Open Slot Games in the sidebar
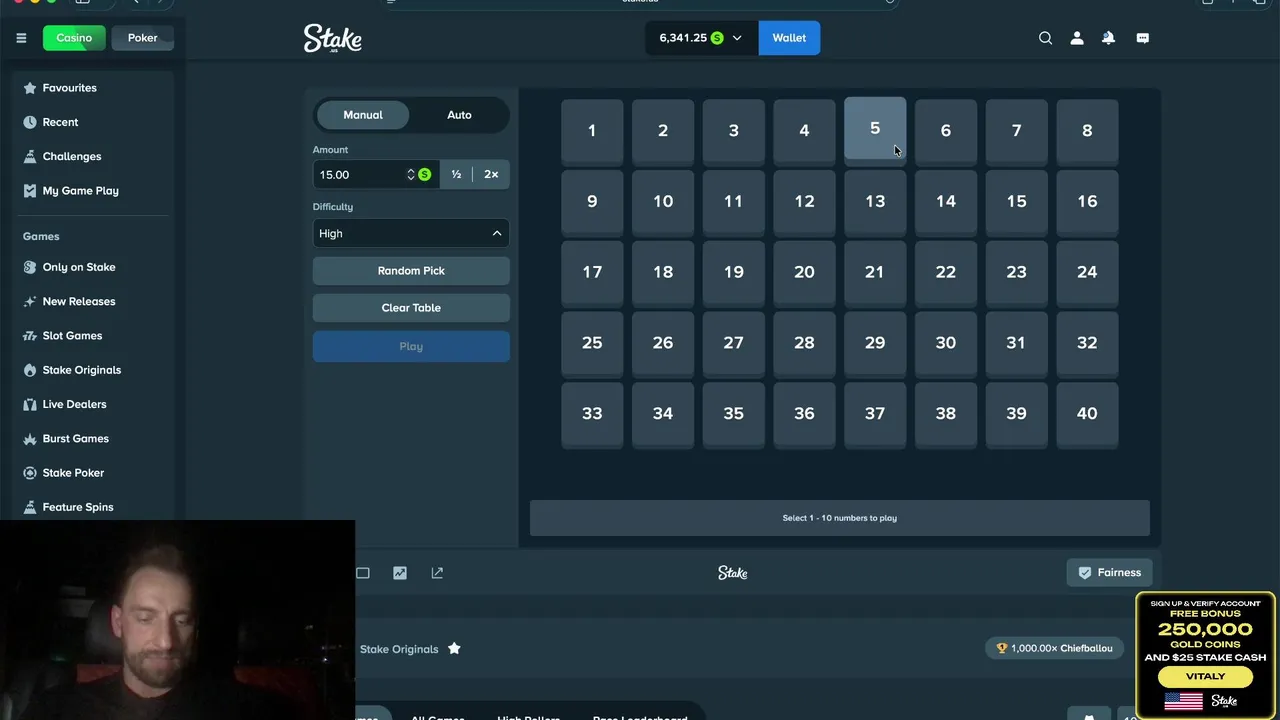This screenshot has height=720, width=1280. (72, 336)
